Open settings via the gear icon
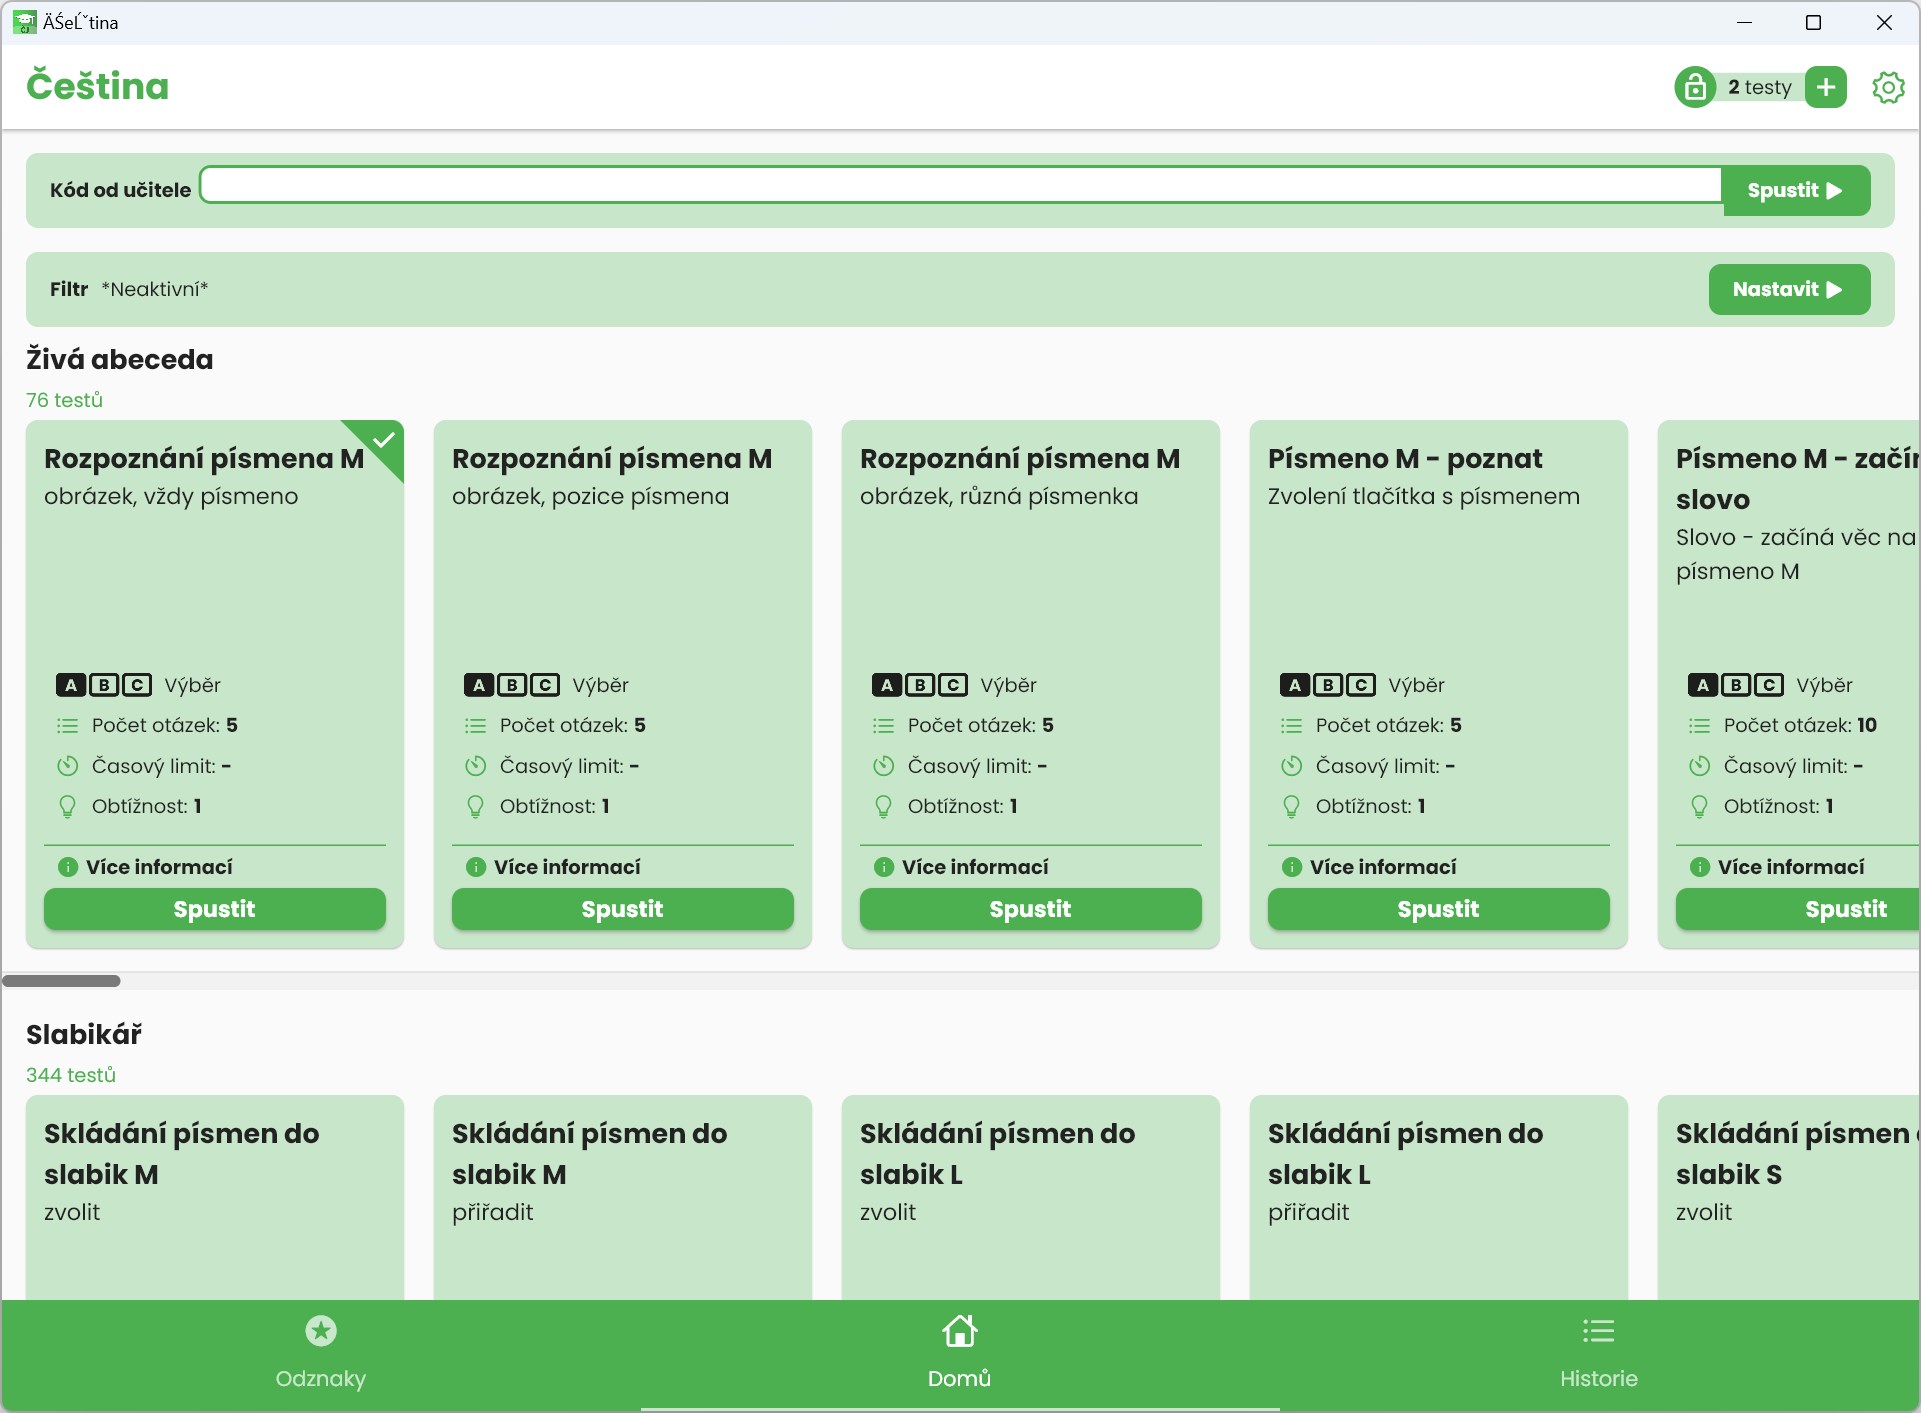1921x1413 pixels. (x=1887, y=87)
